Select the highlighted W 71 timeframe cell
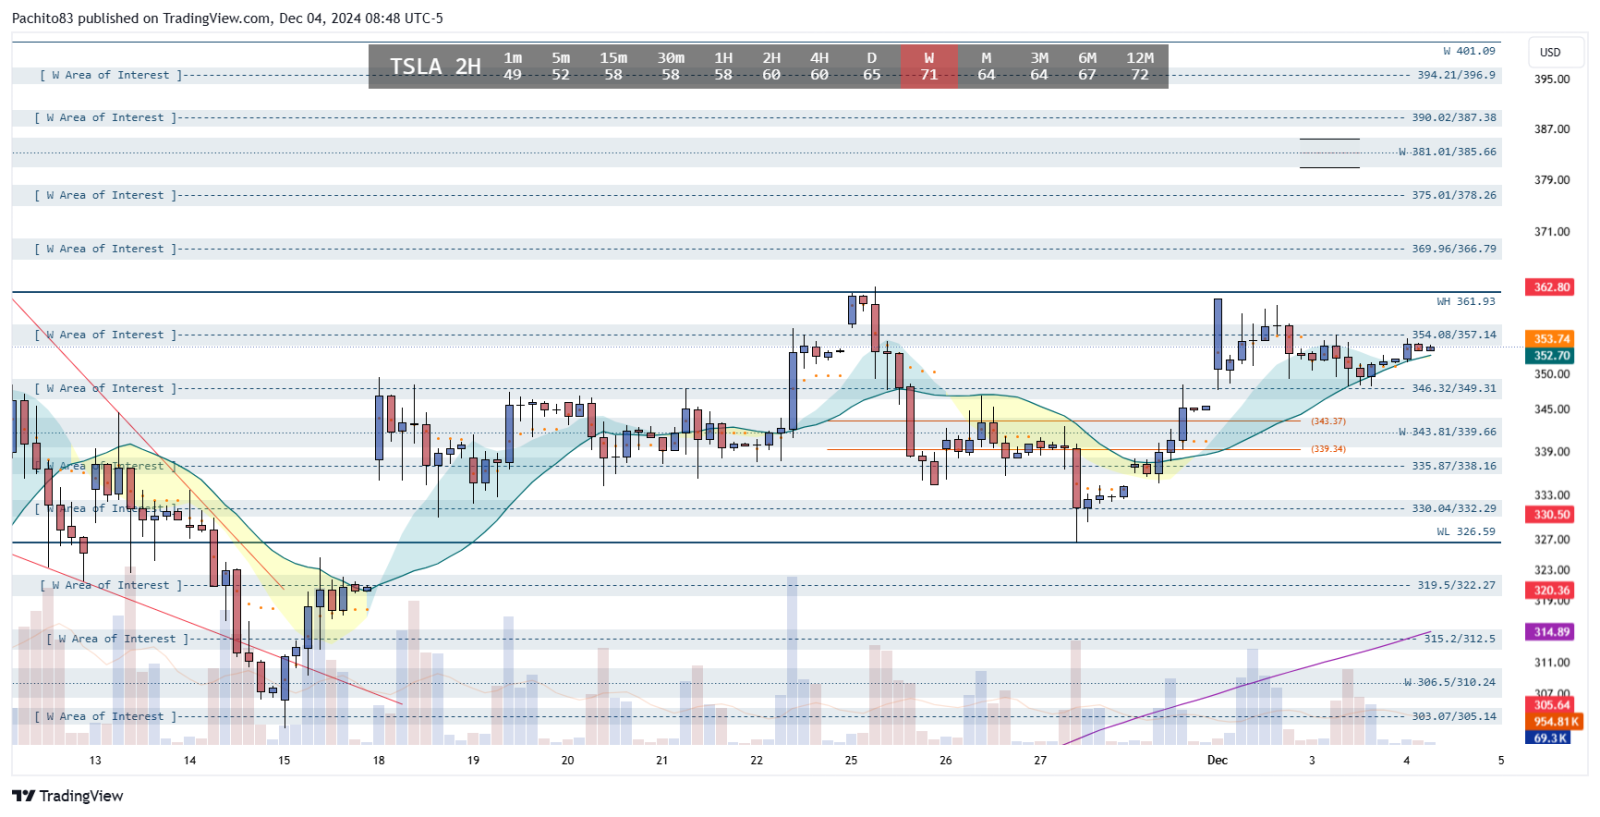This screenshot has height=817, width=1600. 929,66
